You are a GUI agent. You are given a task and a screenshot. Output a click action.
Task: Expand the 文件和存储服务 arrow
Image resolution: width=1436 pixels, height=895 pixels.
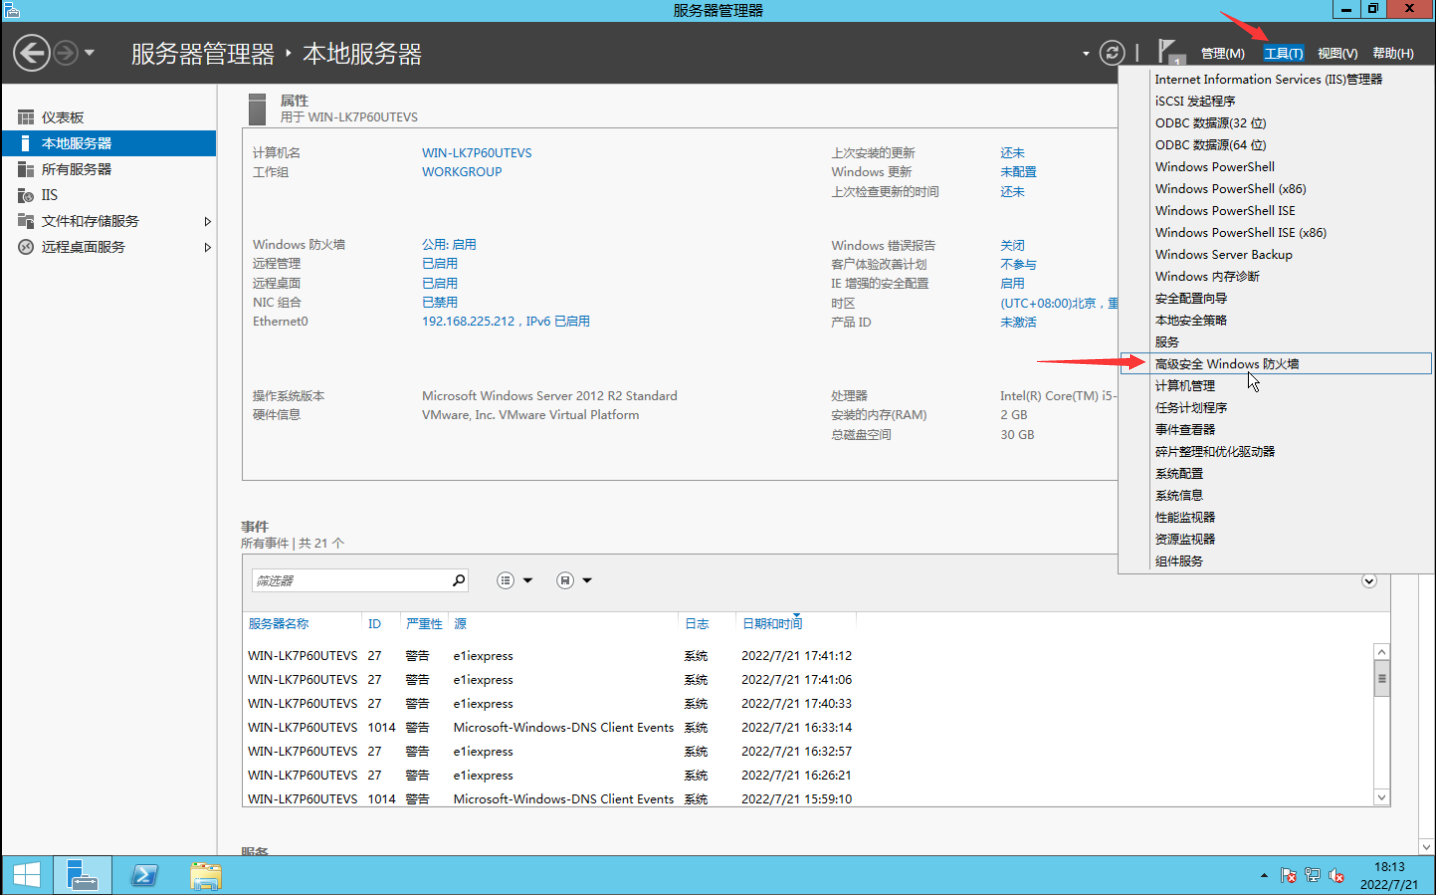(x=207, y=222)
